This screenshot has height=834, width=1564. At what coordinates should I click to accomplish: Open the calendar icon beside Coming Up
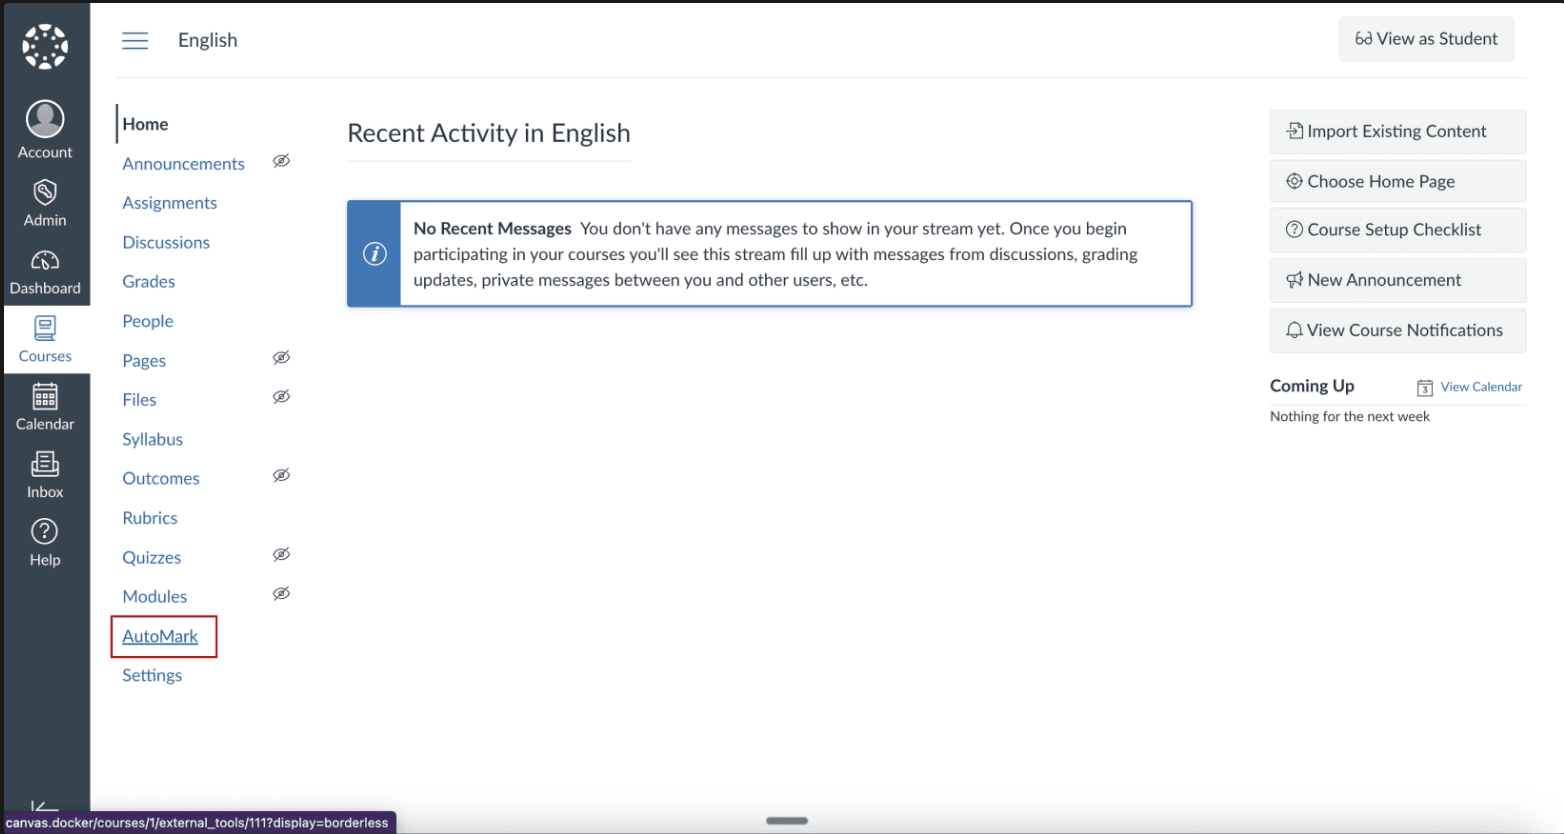coord(1425,386)
